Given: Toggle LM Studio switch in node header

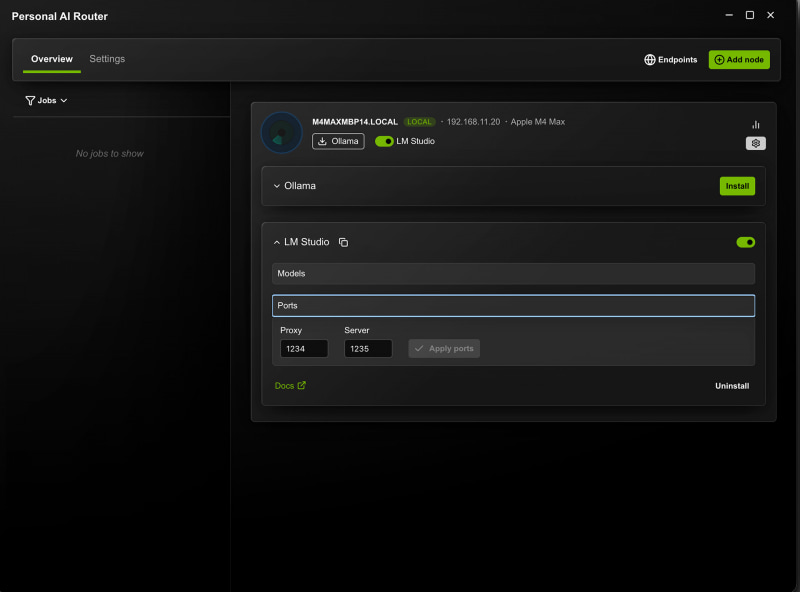Looking at the screenshot, I should pos(384,141).
